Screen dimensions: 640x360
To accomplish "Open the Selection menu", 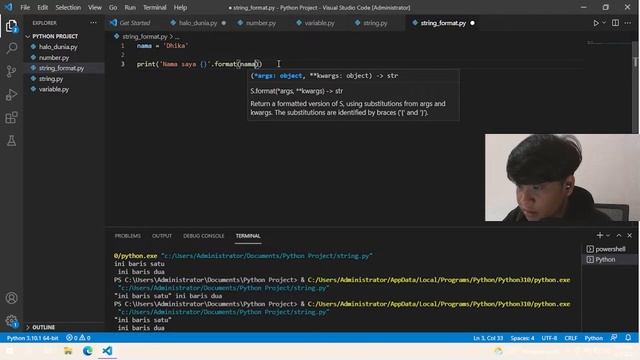I will [x=68, y=7].
